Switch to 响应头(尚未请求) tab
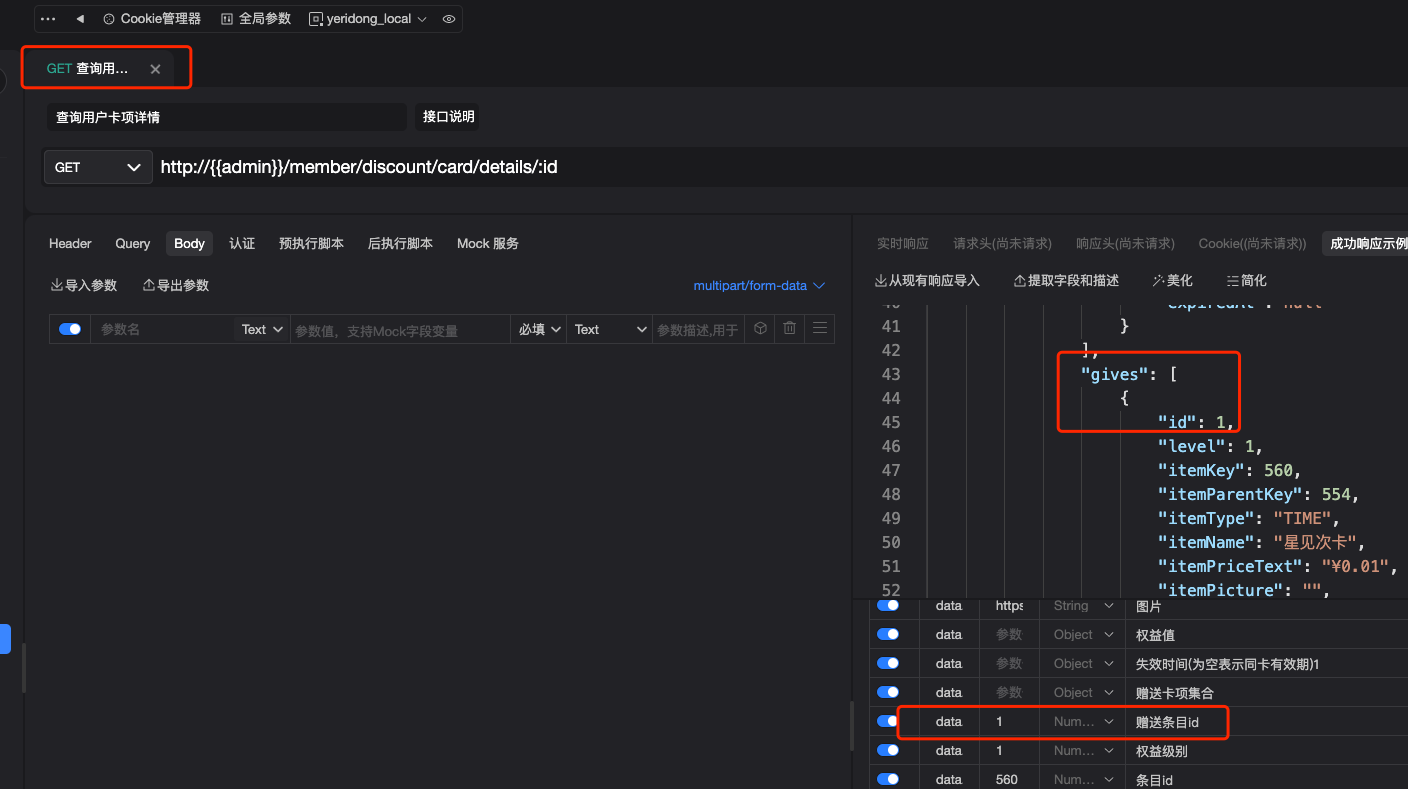This screenshot has width=1408, height=789. [1125, 243]
